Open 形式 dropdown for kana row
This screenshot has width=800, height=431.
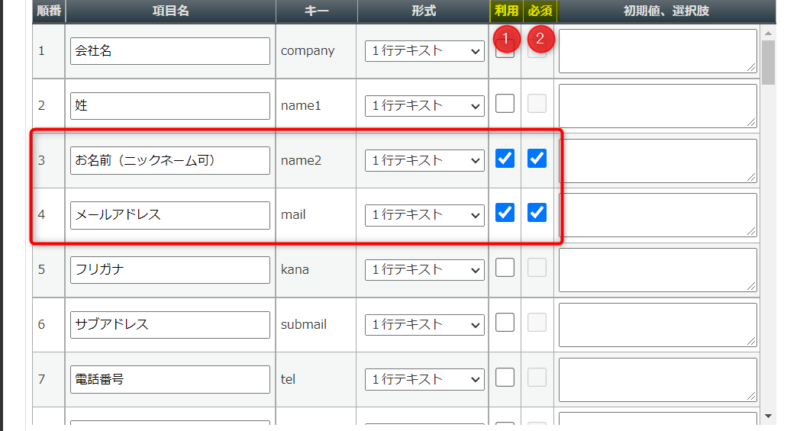coord(424,270)
